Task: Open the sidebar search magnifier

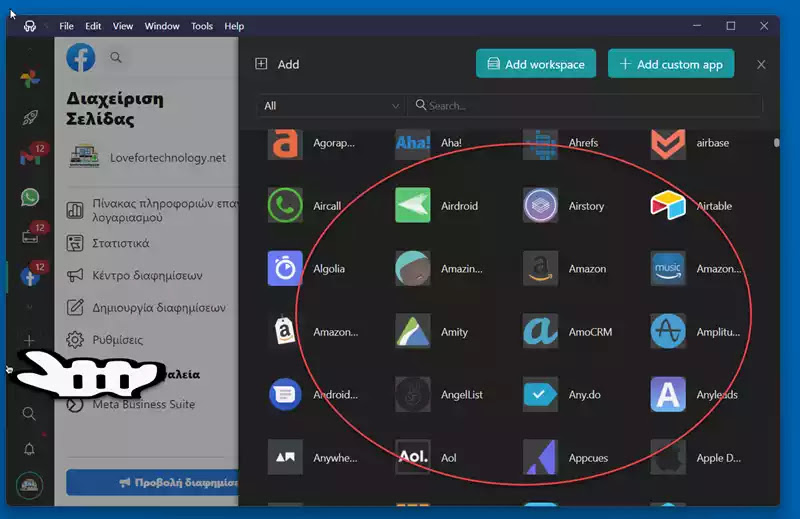Action: [x=29, y=413]
